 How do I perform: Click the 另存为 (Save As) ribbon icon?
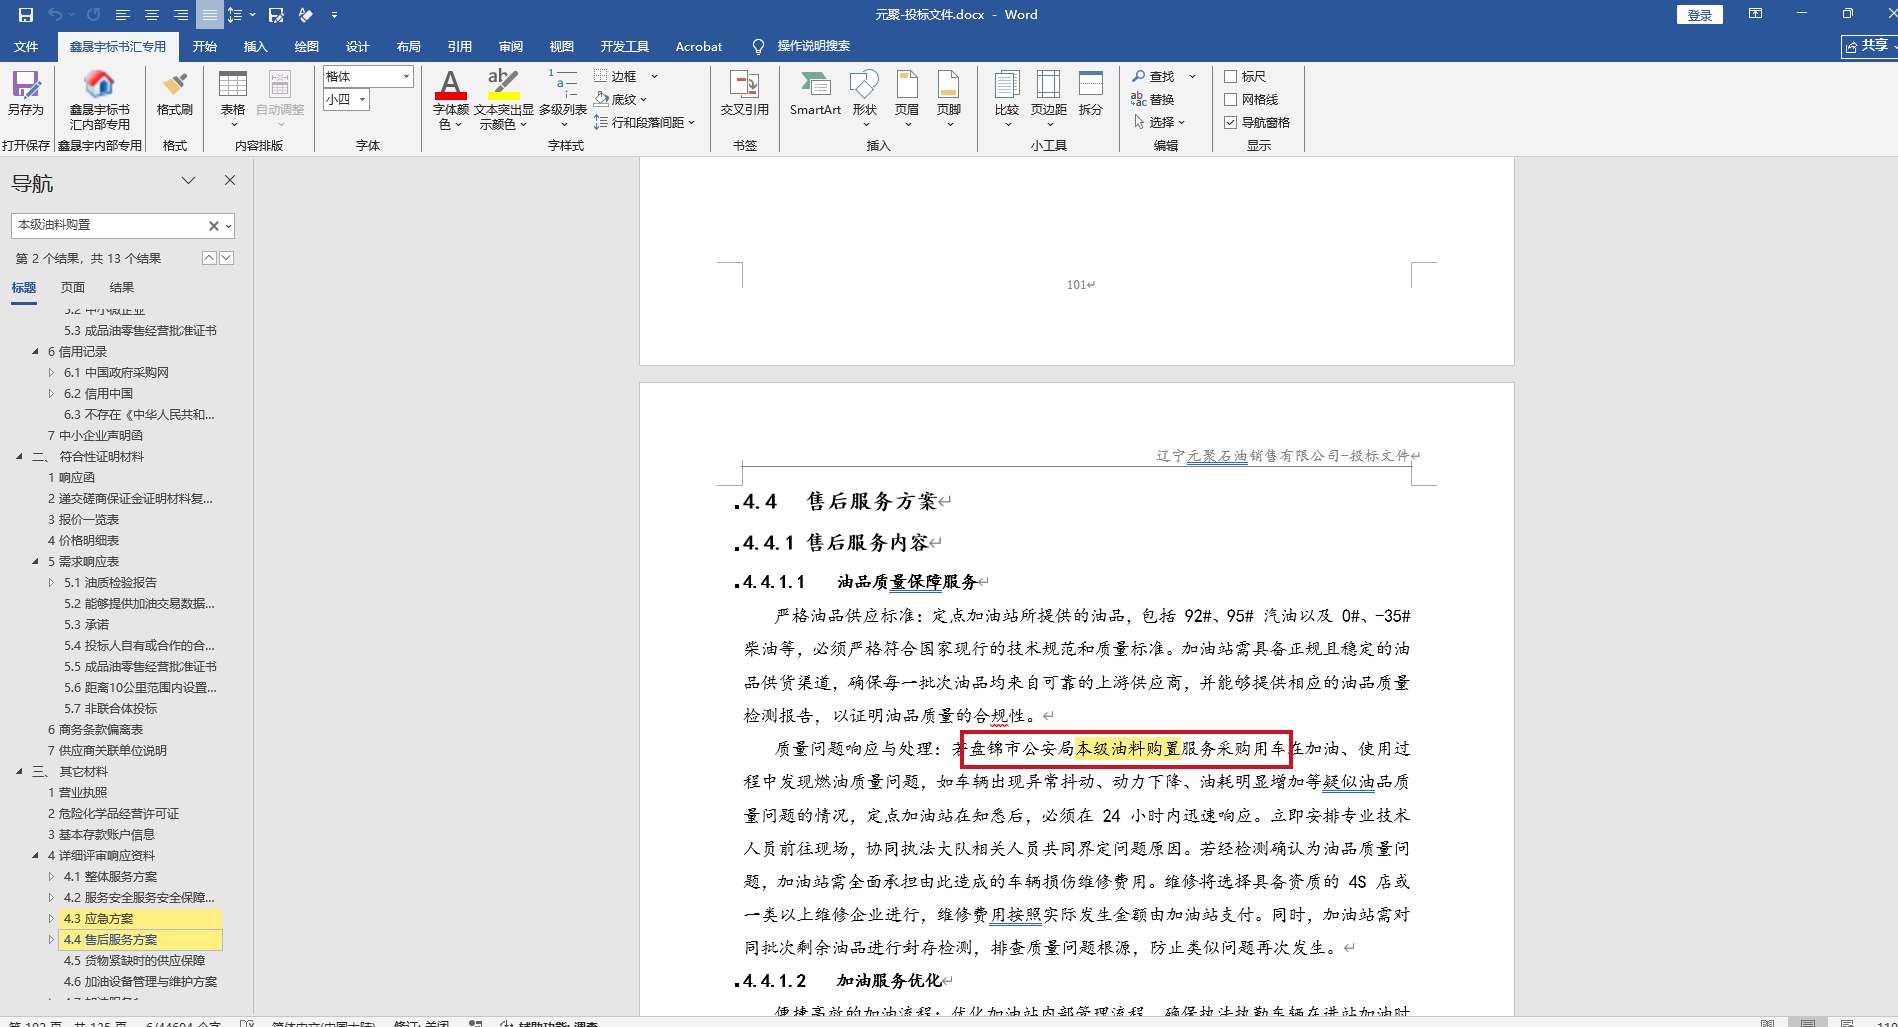pos(26,92)
